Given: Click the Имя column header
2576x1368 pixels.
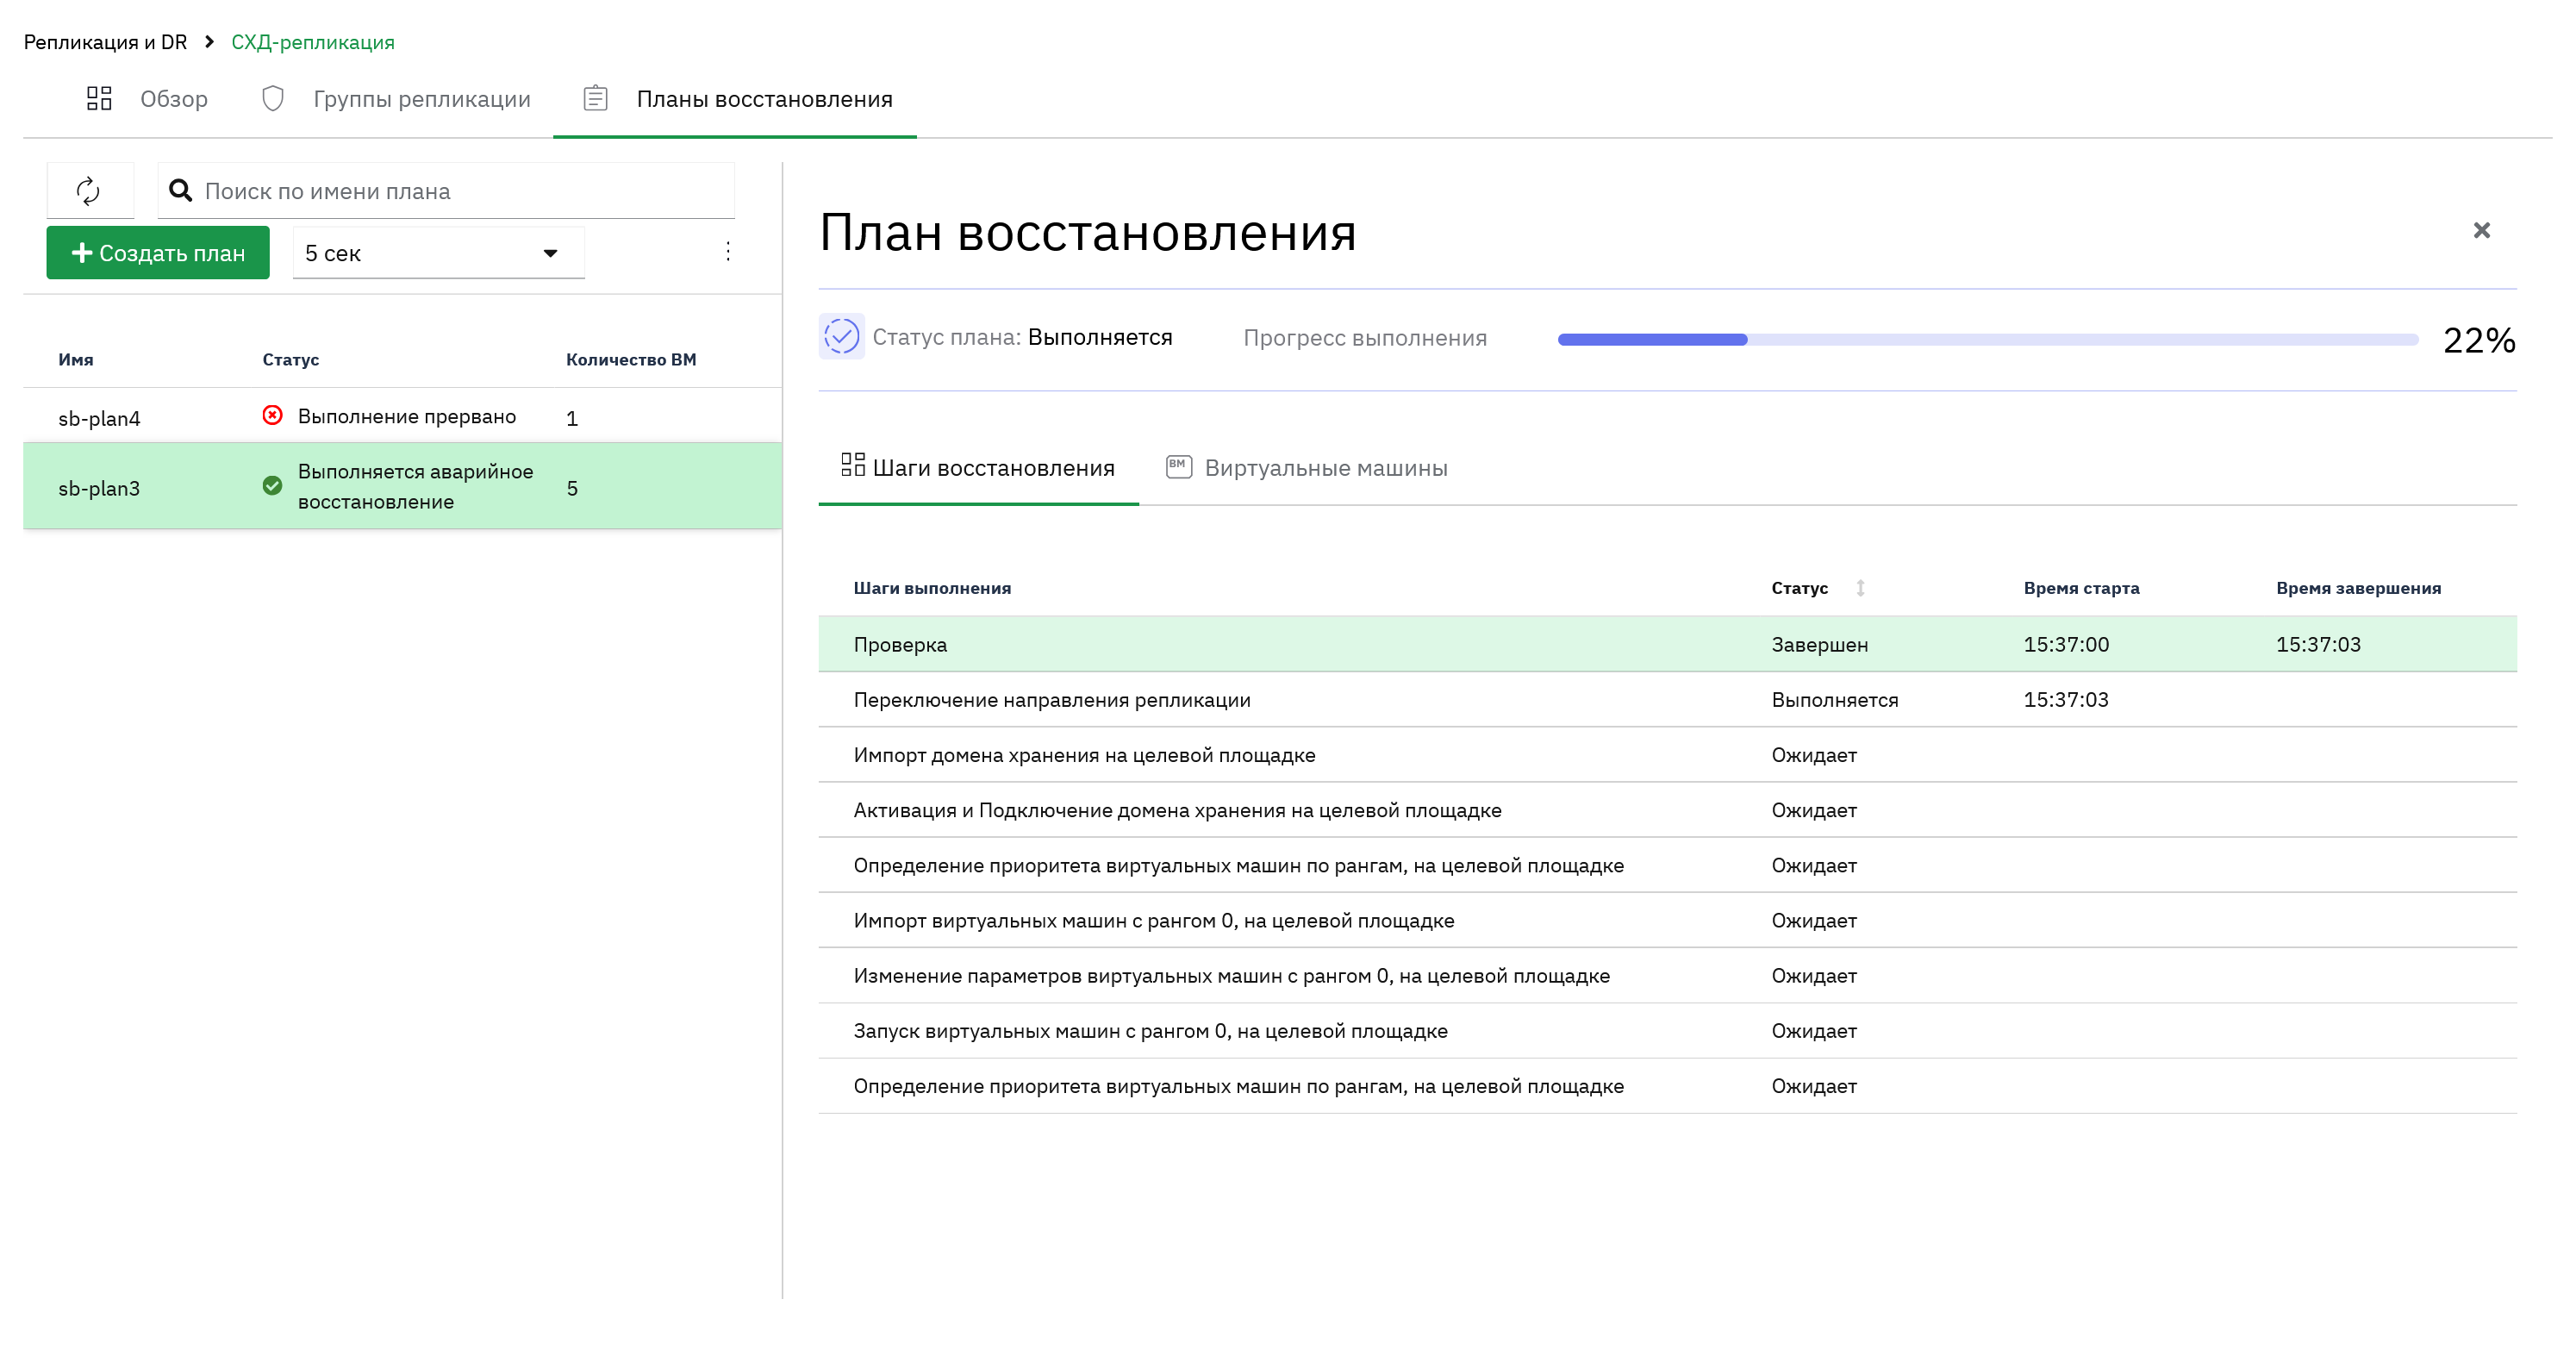Looking at the screenshot, I should 76,360.
